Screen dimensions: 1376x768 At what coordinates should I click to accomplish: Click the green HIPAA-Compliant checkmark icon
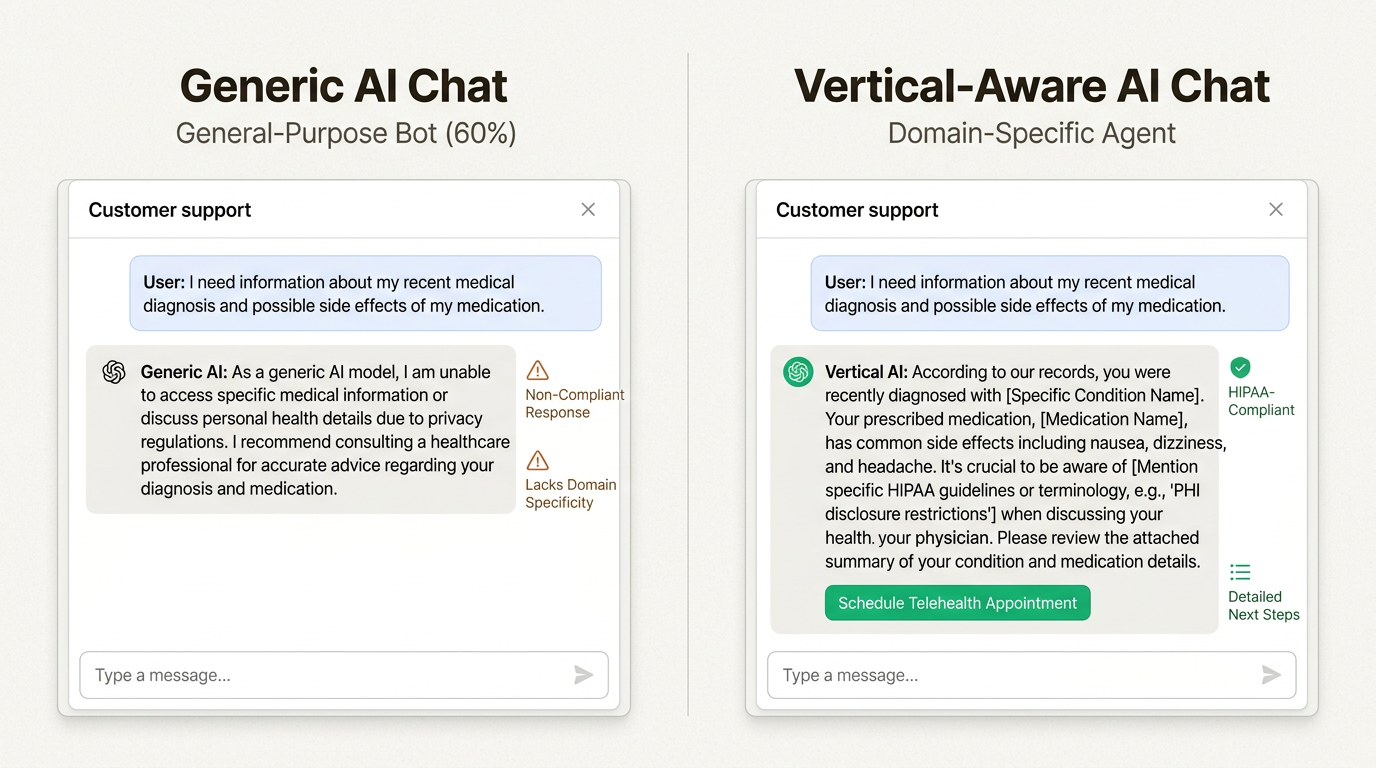(1240, 367)
